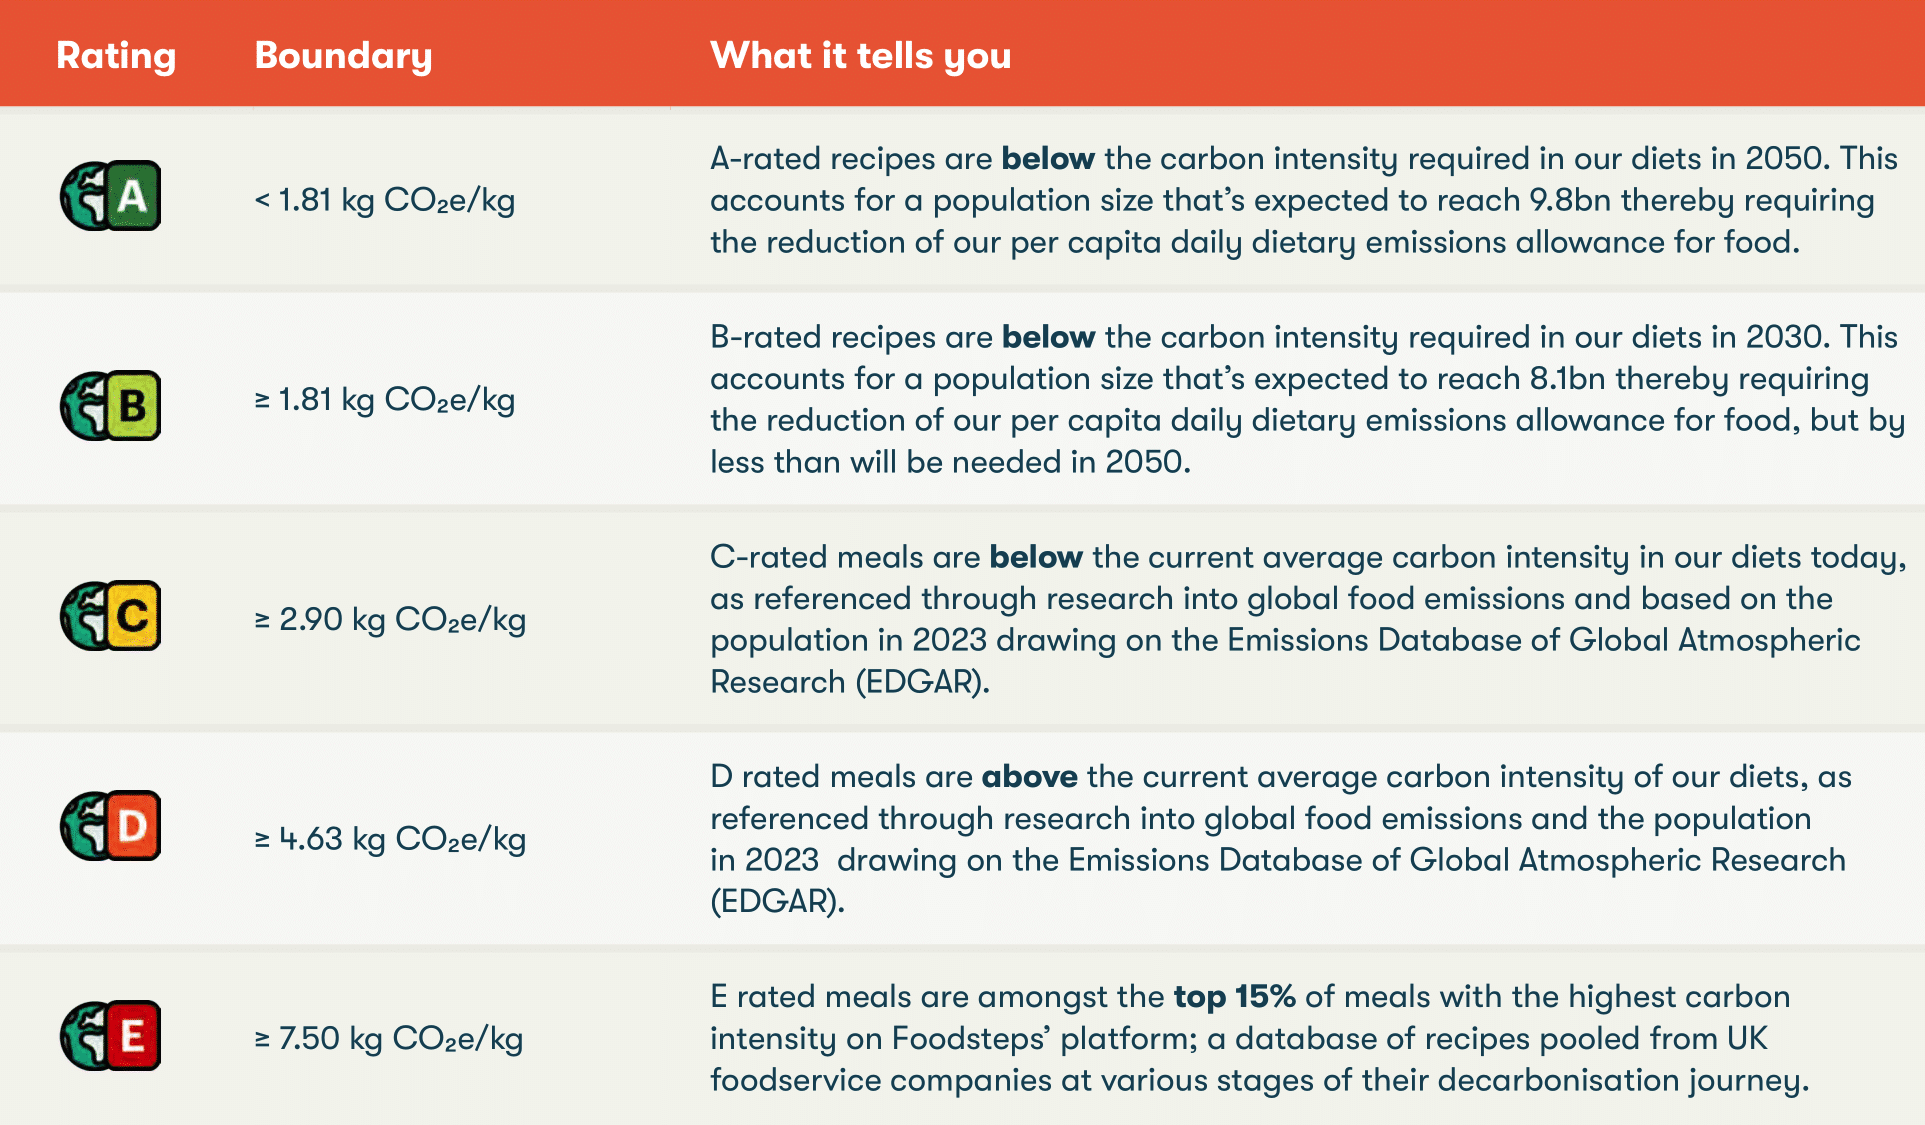Click the '(EDGAR).' text in D-rated row
This screenshot has width=1925, height=1125.
777,902
